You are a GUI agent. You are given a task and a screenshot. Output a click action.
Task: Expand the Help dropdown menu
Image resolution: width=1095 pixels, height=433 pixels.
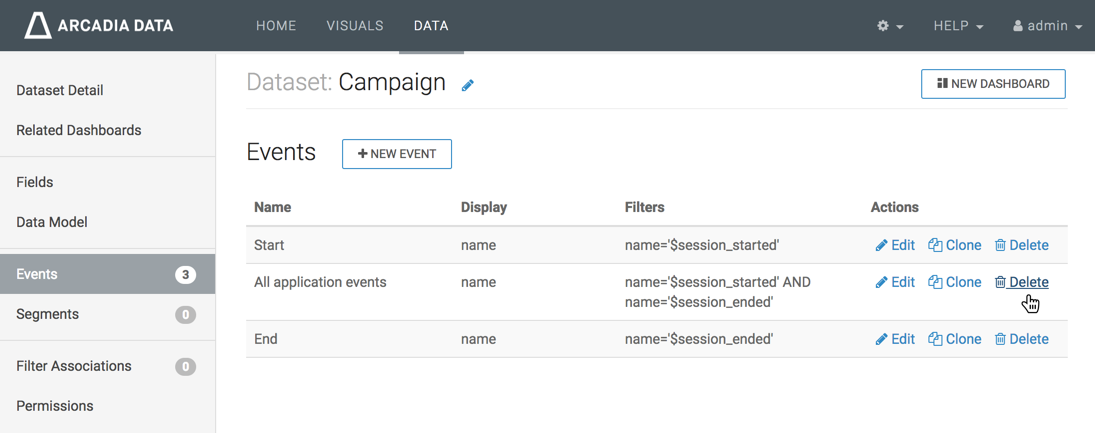[x=958, y=26]
